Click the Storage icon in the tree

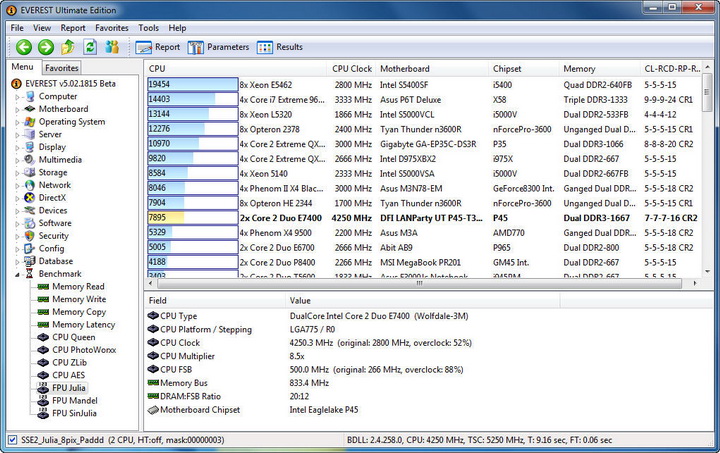pyautogui.click(x=30, y=172)
